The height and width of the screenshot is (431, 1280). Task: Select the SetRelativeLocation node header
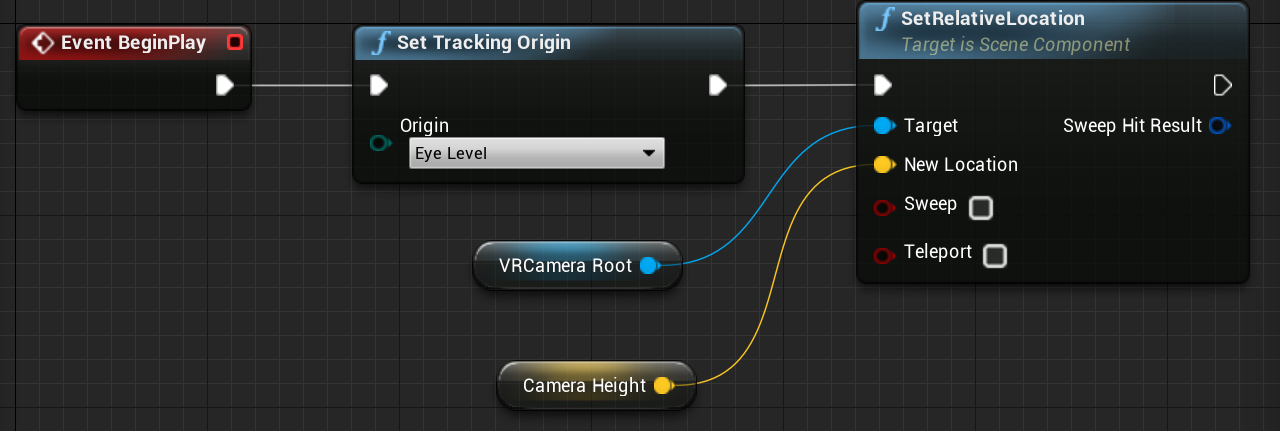(x=1054, y=32)
